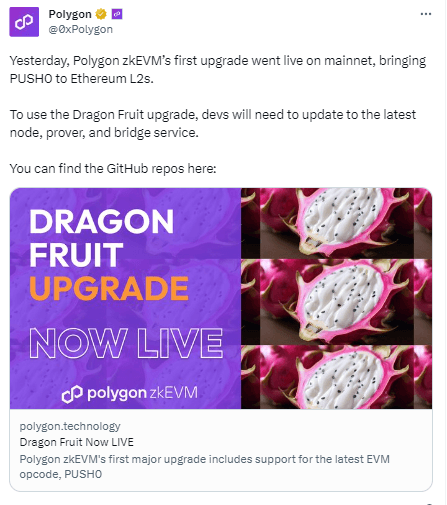
Task: Click the polygon zkEVM logo in banner
Action: (x=130, y=393)
